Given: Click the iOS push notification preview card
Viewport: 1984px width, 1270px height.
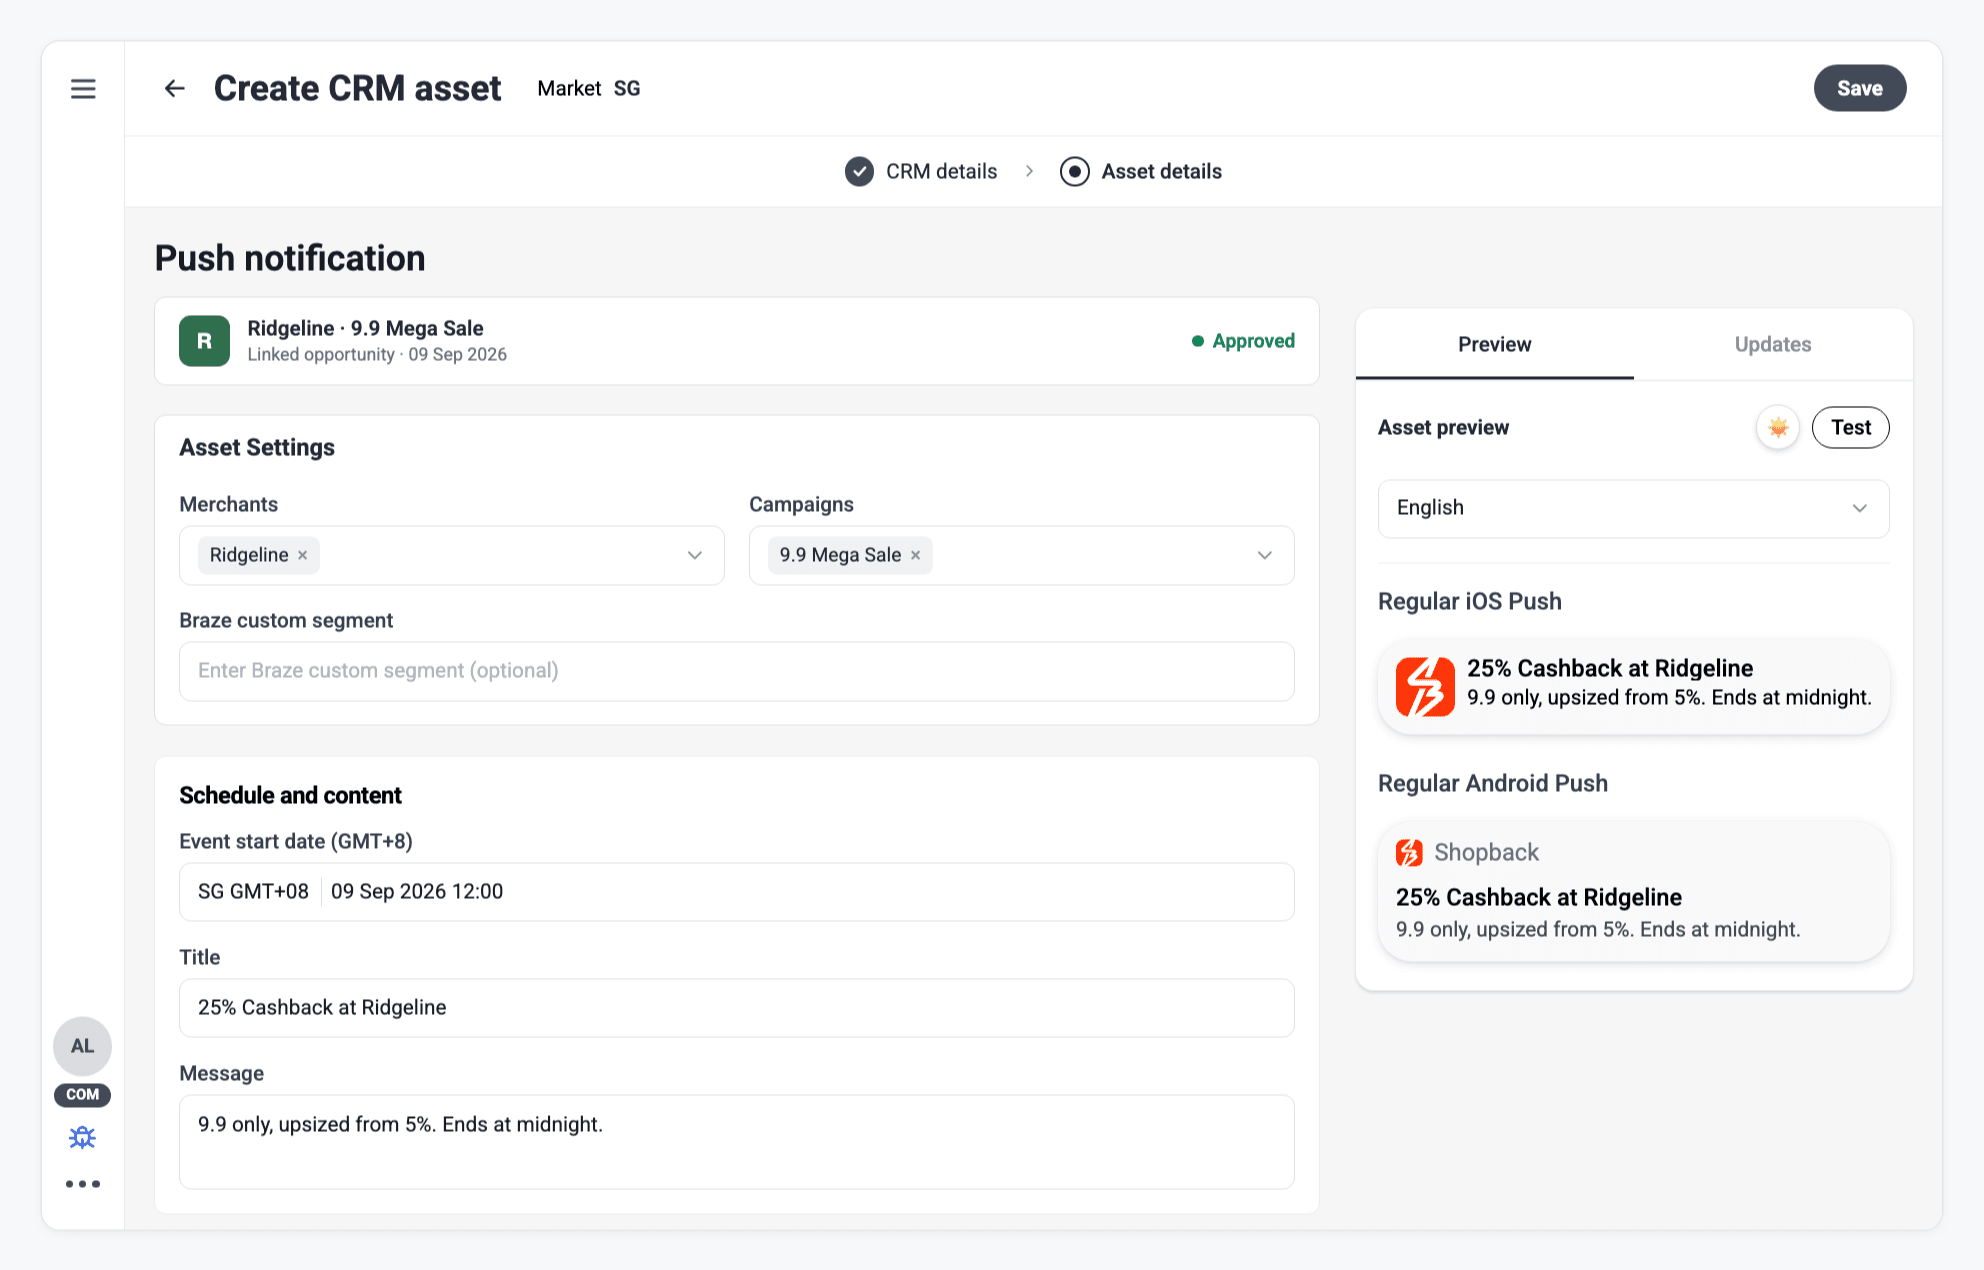Looking at the screenshot, I should (x=1634, y=686).
